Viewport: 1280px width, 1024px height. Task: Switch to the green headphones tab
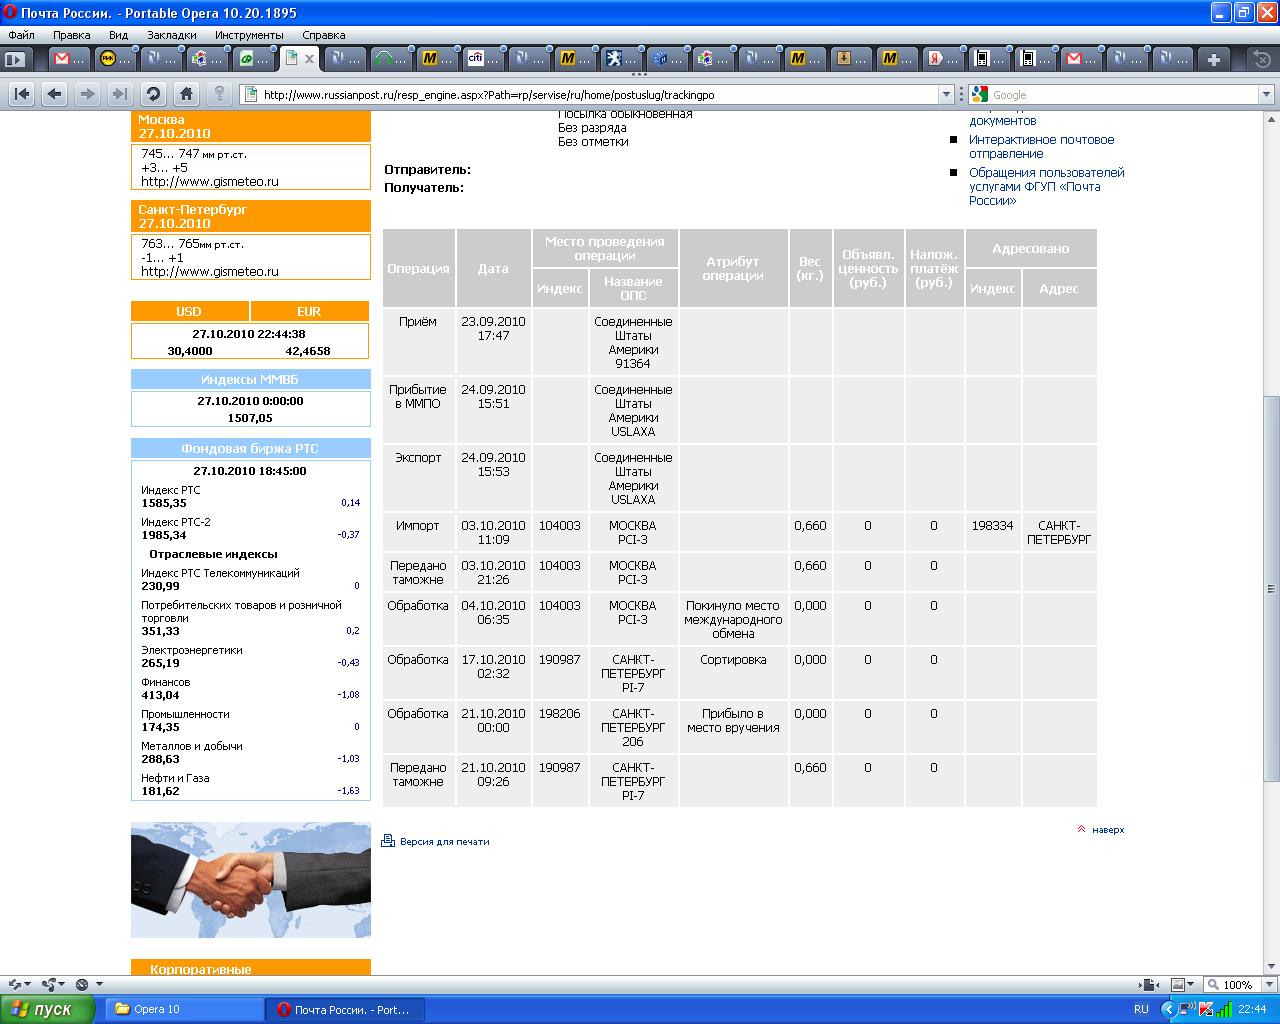392,59
